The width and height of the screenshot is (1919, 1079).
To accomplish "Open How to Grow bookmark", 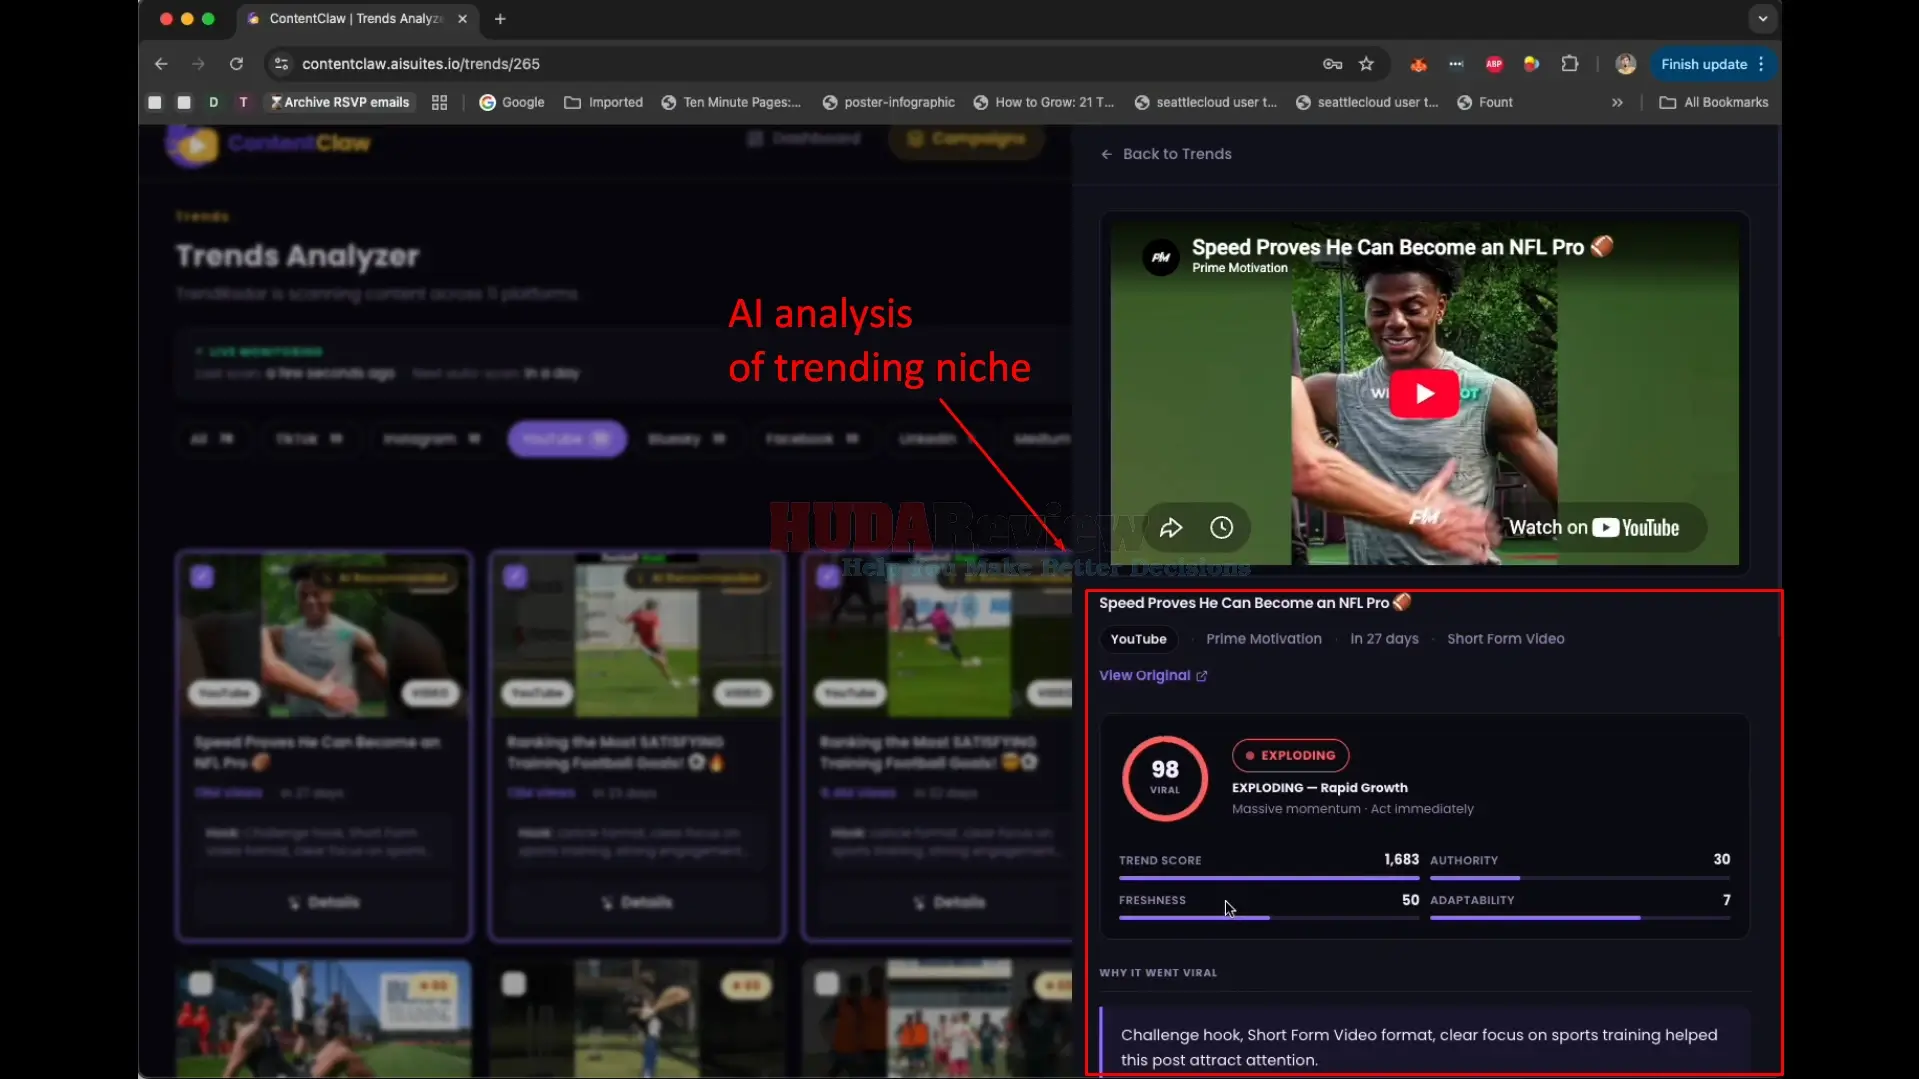I will pyautogui.click(x=1043, y=102).
